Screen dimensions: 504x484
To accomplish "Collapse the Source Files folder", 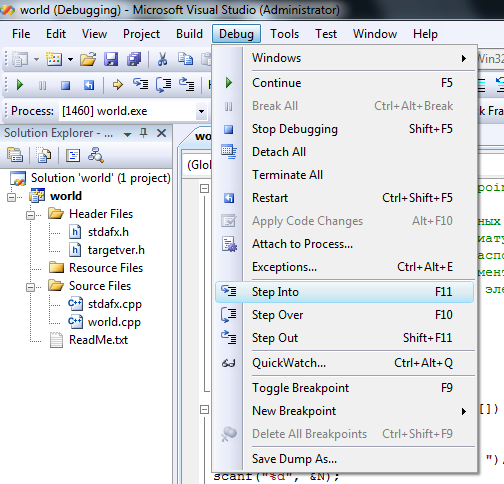I will tap(30, 287).
